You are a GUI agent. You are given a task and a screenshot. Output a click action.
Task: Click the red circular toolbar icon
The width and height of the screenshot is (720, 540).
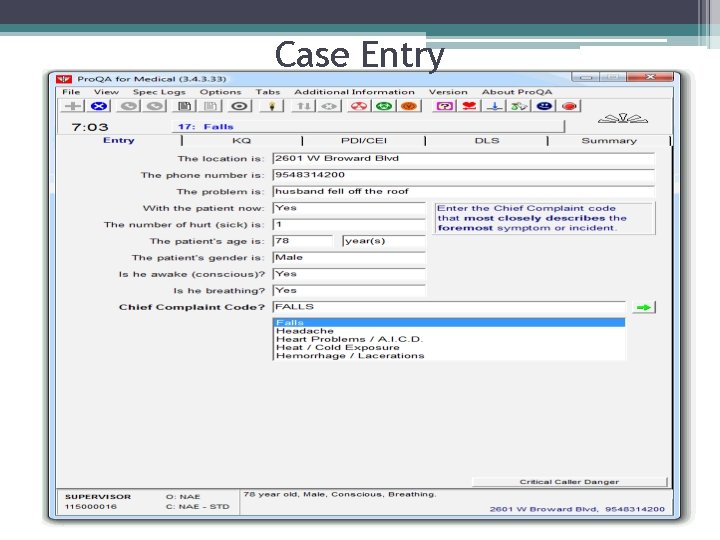tap(359, 107)
